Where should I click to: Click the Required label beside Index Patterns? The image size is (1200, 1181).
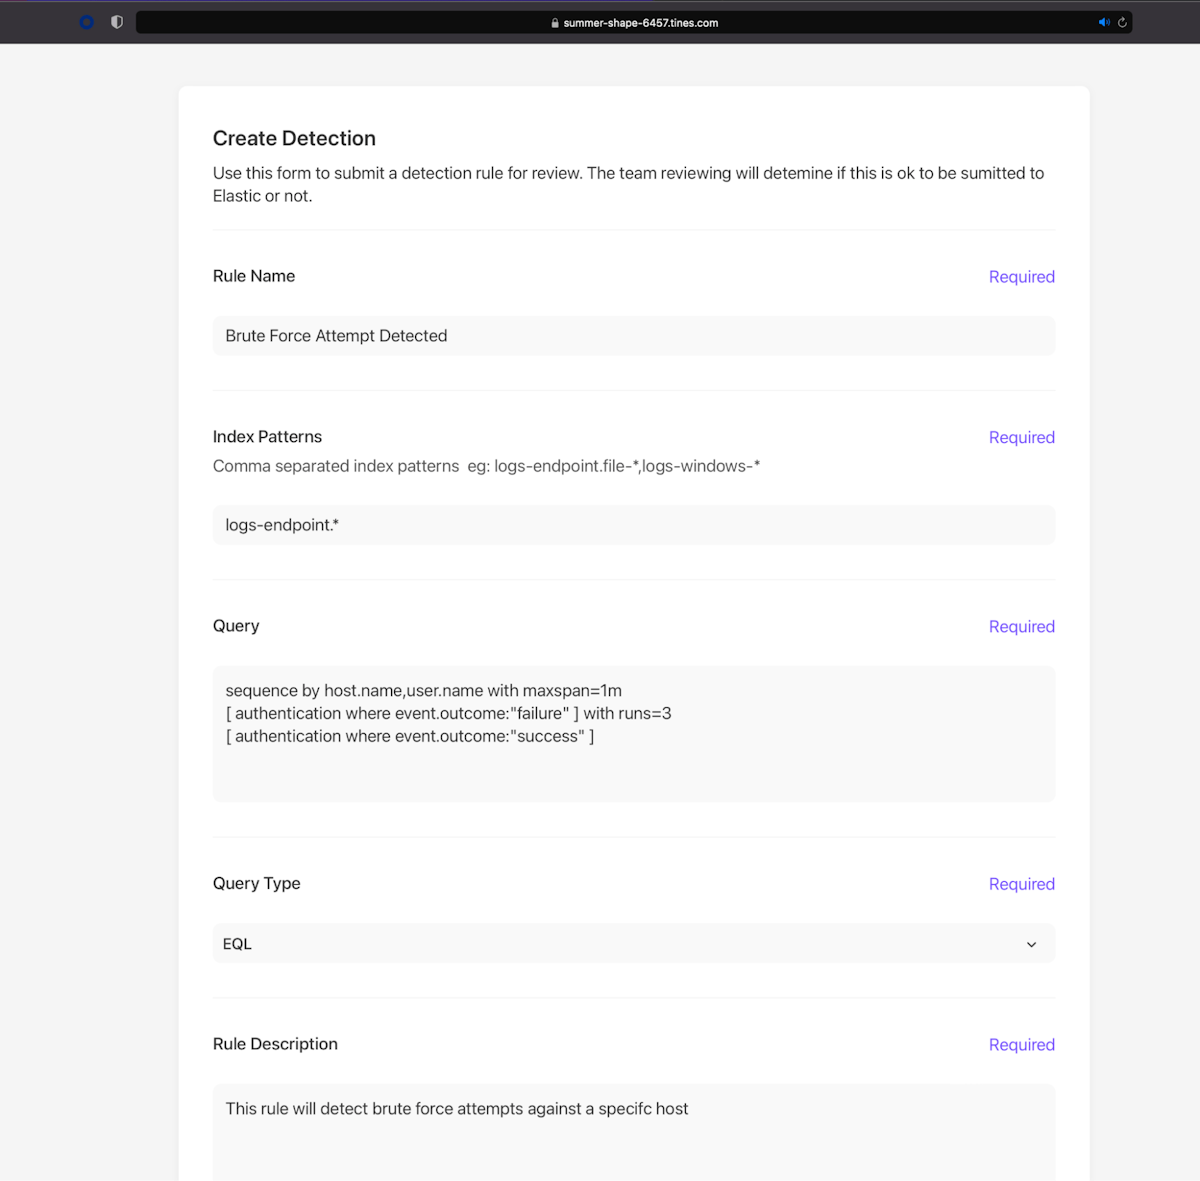coord(1021,438)
